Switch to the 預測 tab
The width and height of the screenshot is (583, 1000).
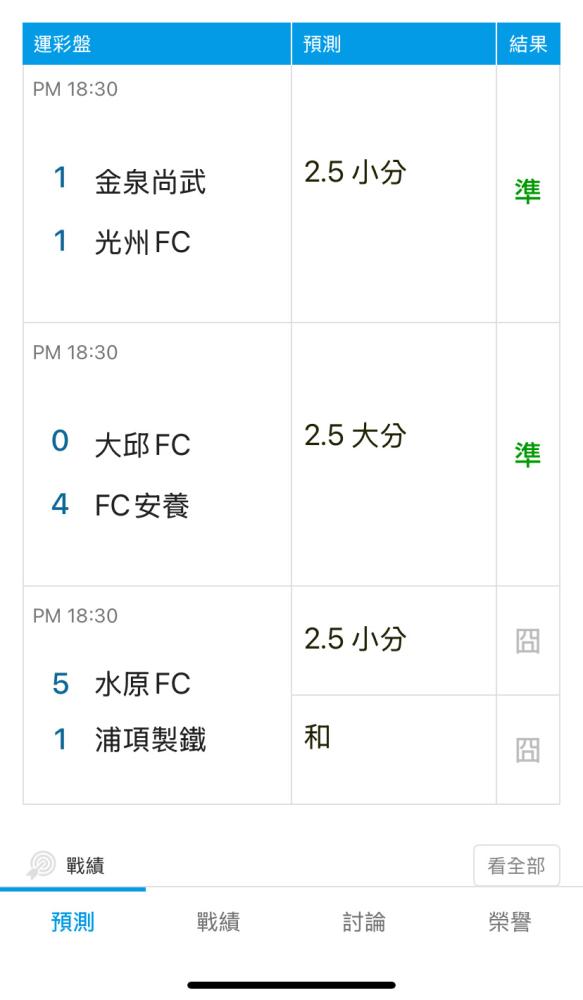pyautogui.click(x=73, y=922)
